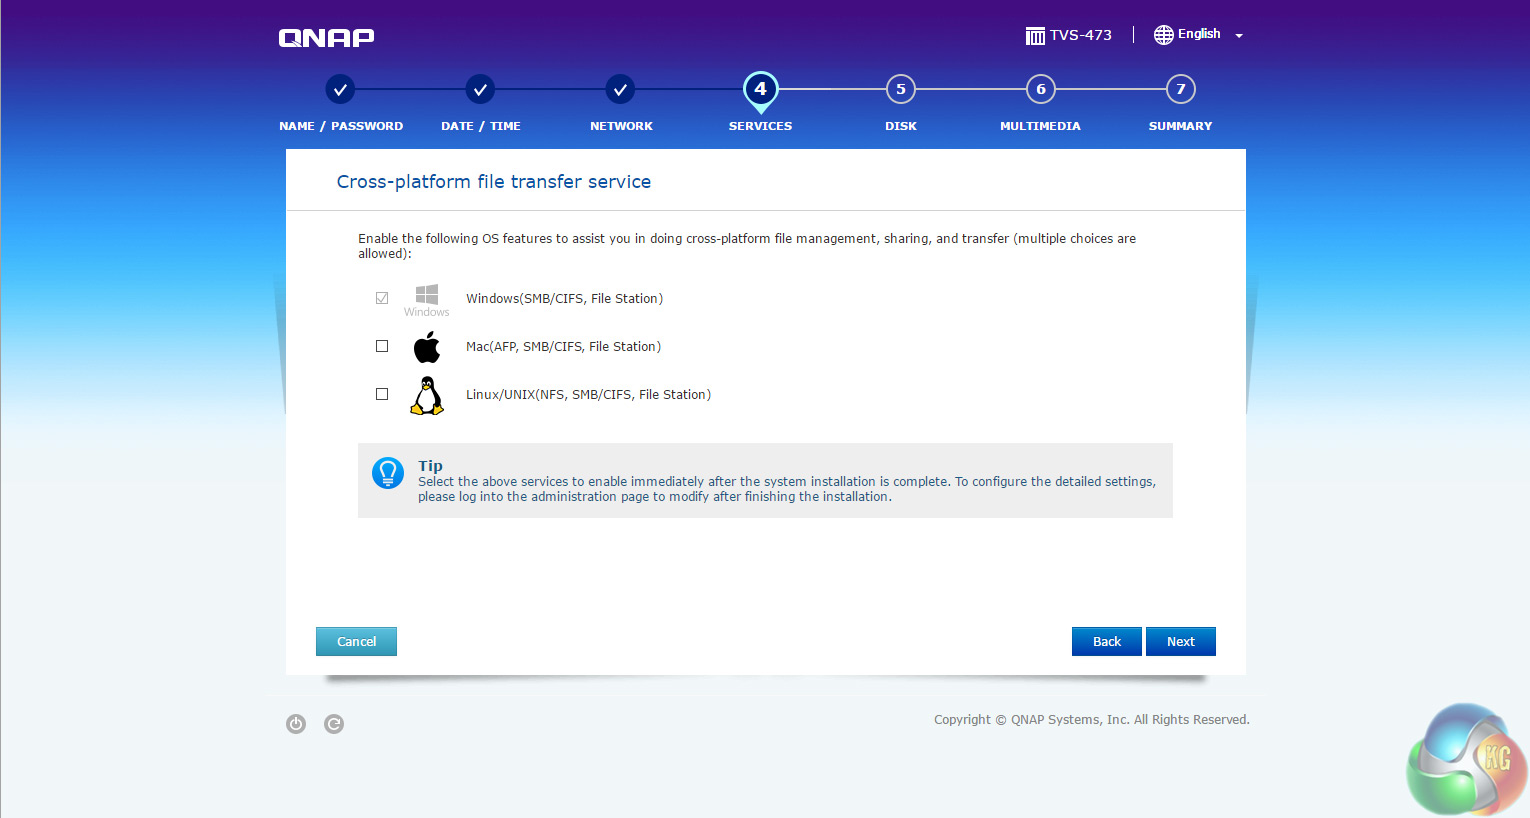The width and height of the screenshot is (1530, 818).
Task: Click the English language text
Action: pos(1199,34)
